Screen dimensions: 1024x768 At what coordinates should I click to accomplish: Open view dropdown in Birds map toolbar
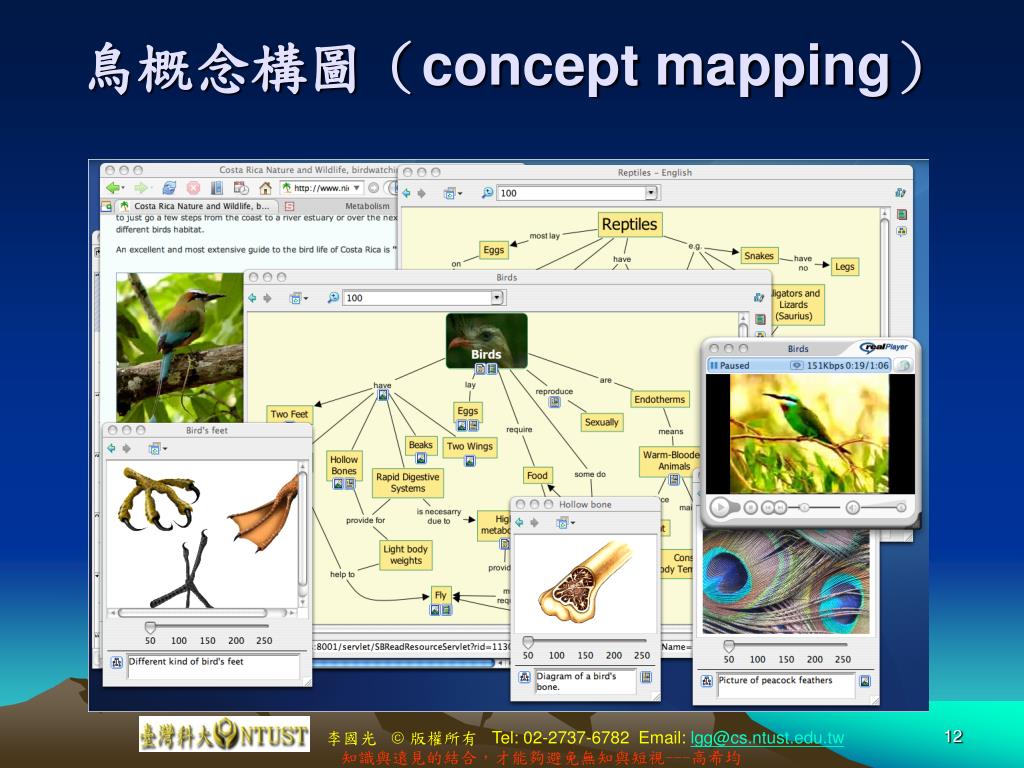tap(298, 298)
